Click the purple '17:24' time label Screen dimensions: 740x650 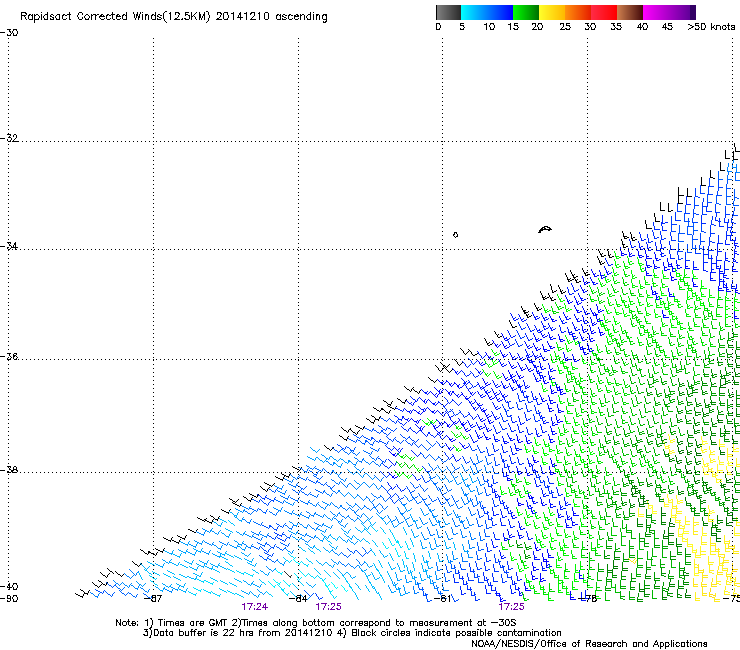[255, 607]
